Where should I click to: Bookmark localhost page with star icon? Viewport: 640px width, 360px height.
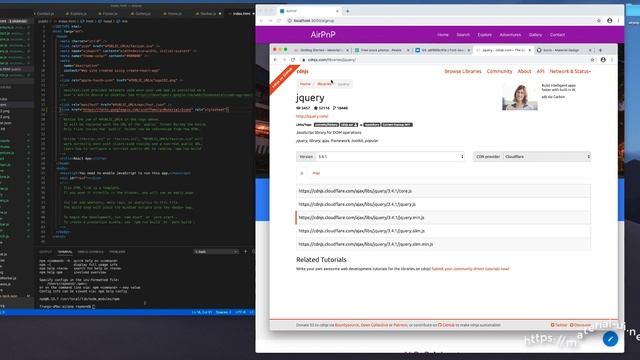point(599,20)
